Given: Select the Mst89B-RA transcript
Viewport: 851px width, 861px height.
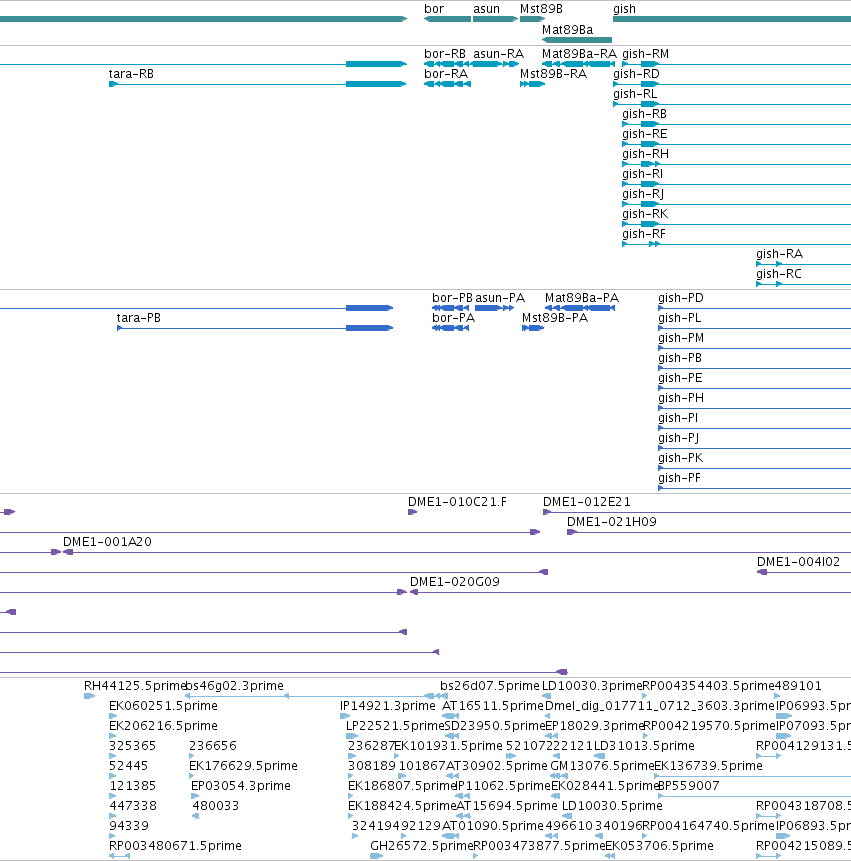Looking at the screenshot, I should tap(532, 84).
